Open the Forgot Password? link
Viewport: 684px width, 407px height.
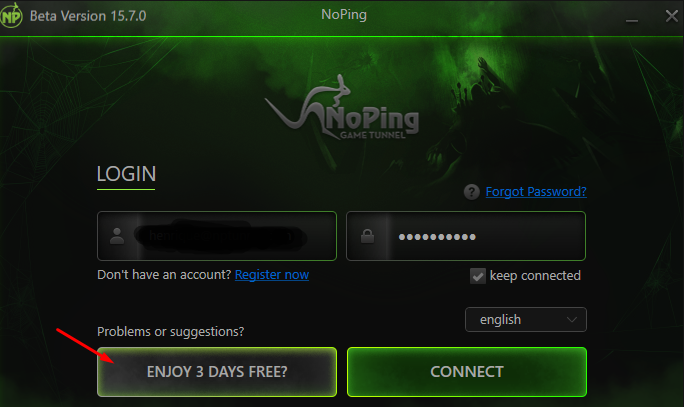(536, 192)
